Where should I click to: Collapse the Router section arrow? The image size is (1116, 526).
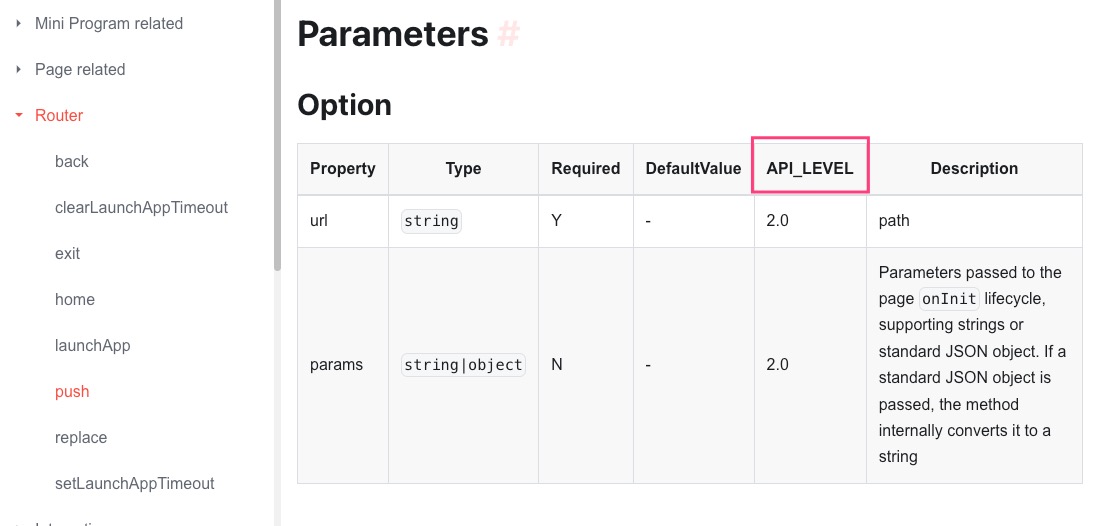coord(19,115)
